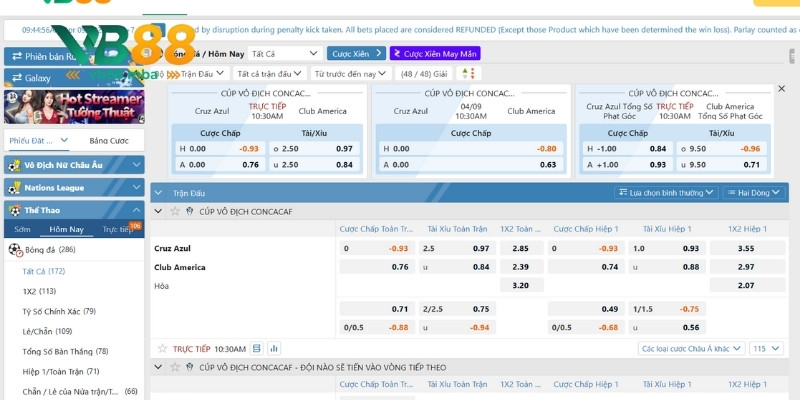Star the first CÚP VÔ ĐỊCH CONCACAF league
800x400 pixels.
[175, 211]
